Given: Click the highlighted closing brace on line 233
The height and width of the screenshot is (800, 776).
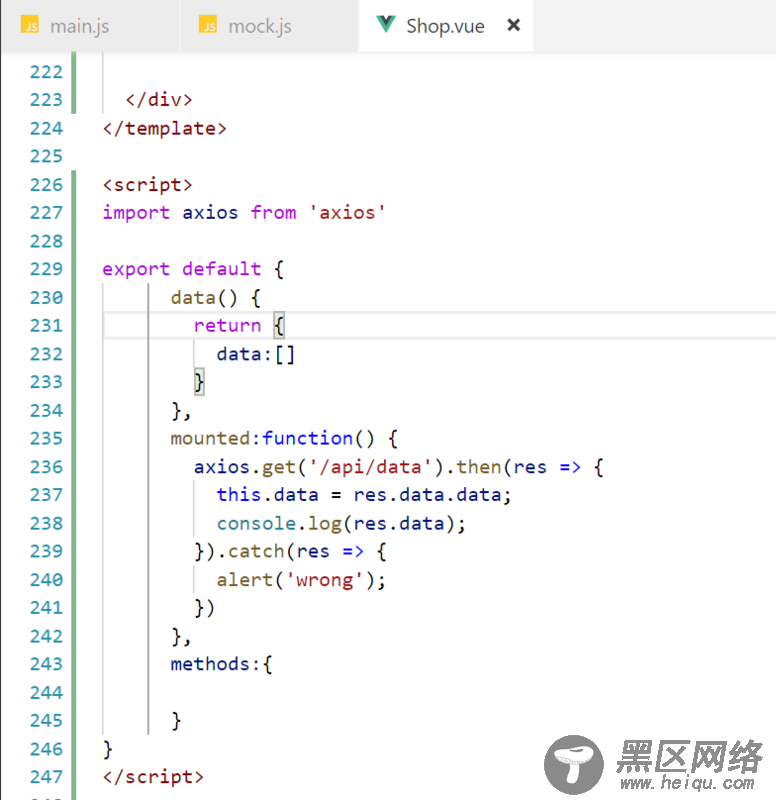Looking at the screenshot, I should click(x=199, y=382).
